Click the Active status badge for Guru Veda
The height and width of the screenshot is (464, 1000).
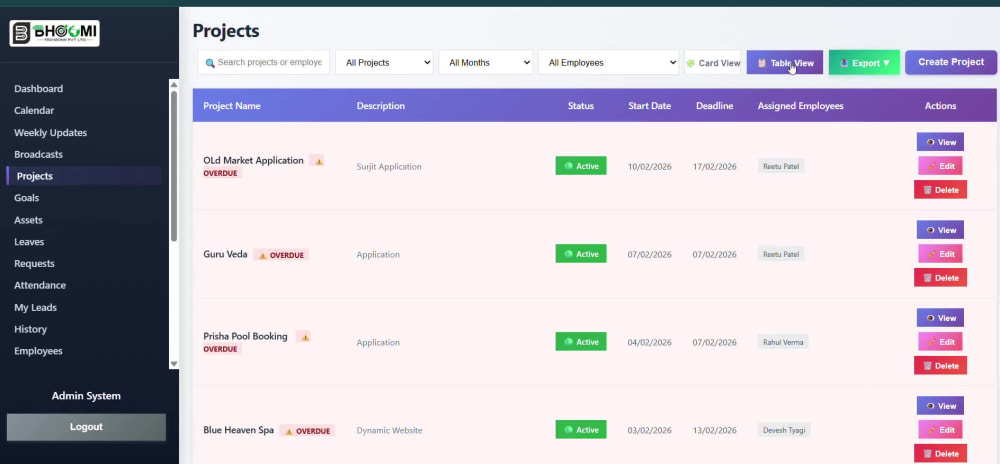pyautogui.click(x=581, y=254)
